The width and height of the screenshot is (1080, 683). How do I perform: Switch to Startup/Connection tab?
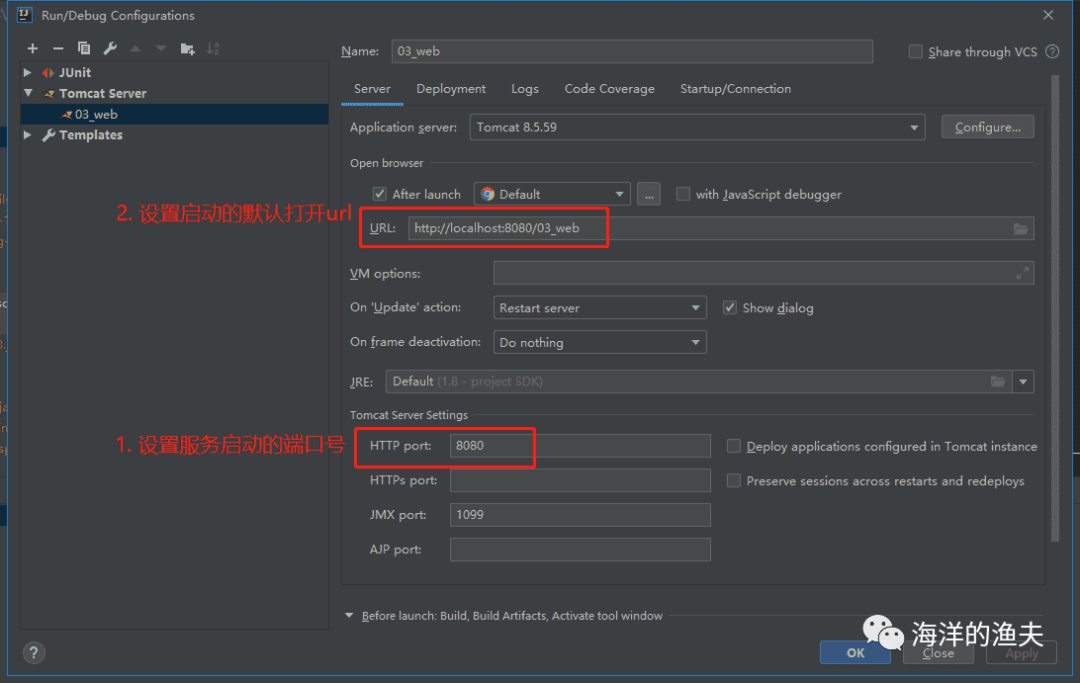736,89
